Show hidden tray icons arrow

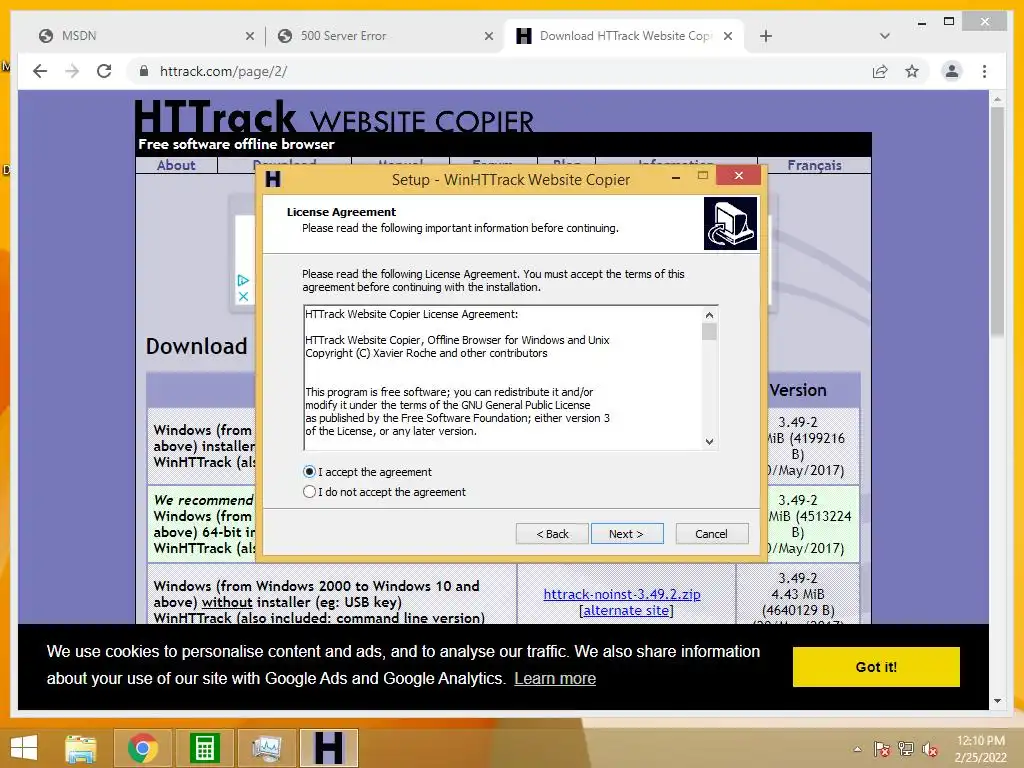[x=857, y=749]
